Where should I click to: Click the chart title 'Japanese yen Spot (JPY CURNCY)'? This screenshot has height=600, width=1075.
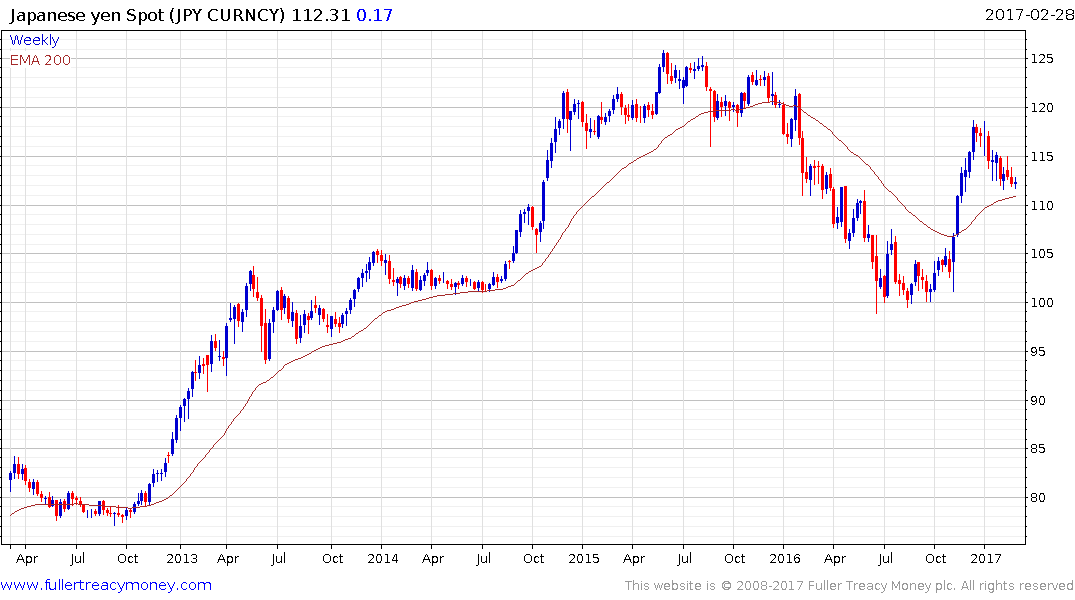point(147,15)
